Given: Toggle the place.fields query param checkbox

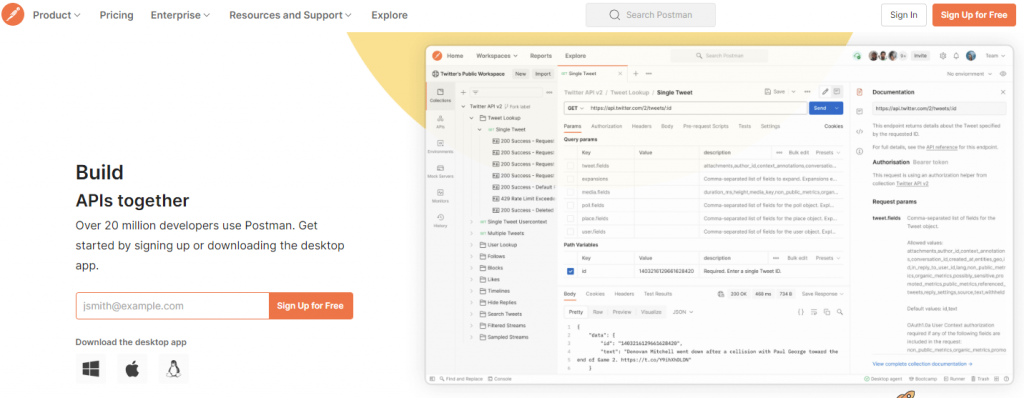Looking at the screenshot, I should pos(570,218).
